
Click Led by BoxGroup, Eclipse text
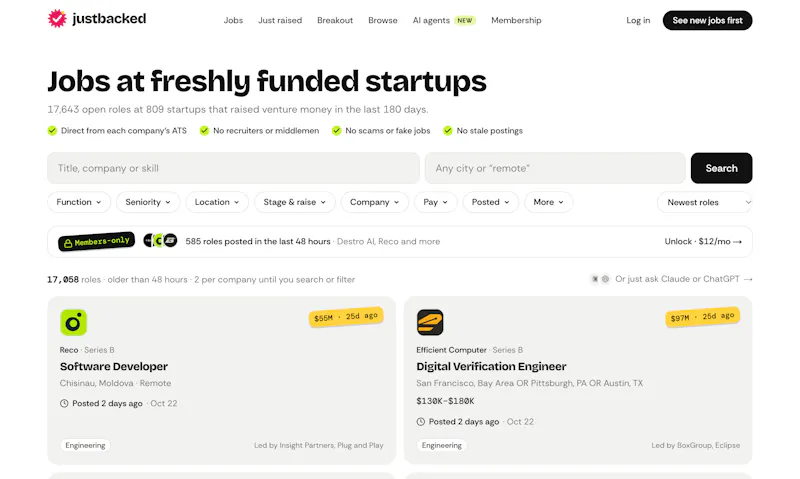coord(695,445)
